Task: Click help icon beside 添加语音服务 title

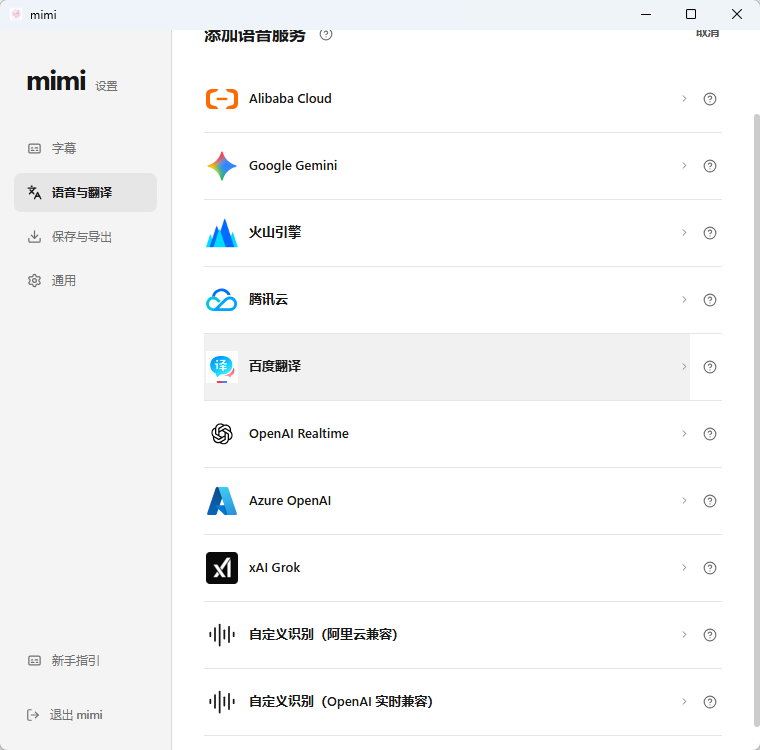Action: coord(326,34)
